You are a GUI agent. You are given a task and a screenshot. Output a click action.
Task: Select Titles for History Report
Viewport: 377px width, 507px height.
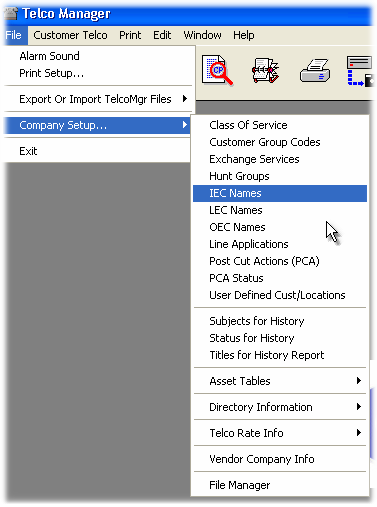coord(280,355)
